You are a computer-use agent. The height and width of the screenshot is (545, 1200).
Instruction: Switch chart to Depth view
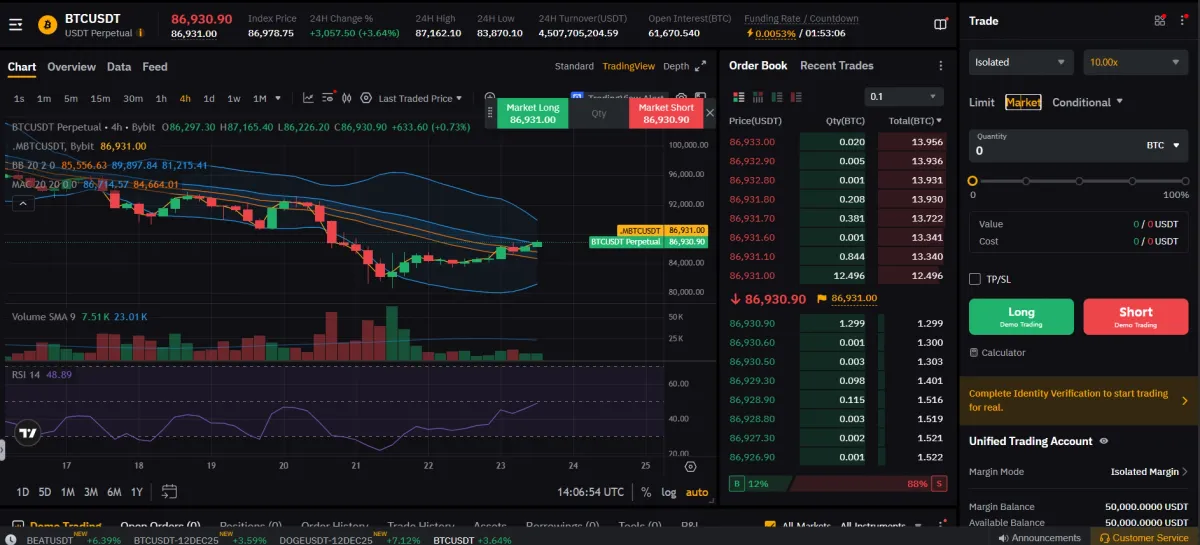click(x=676, y=66)
